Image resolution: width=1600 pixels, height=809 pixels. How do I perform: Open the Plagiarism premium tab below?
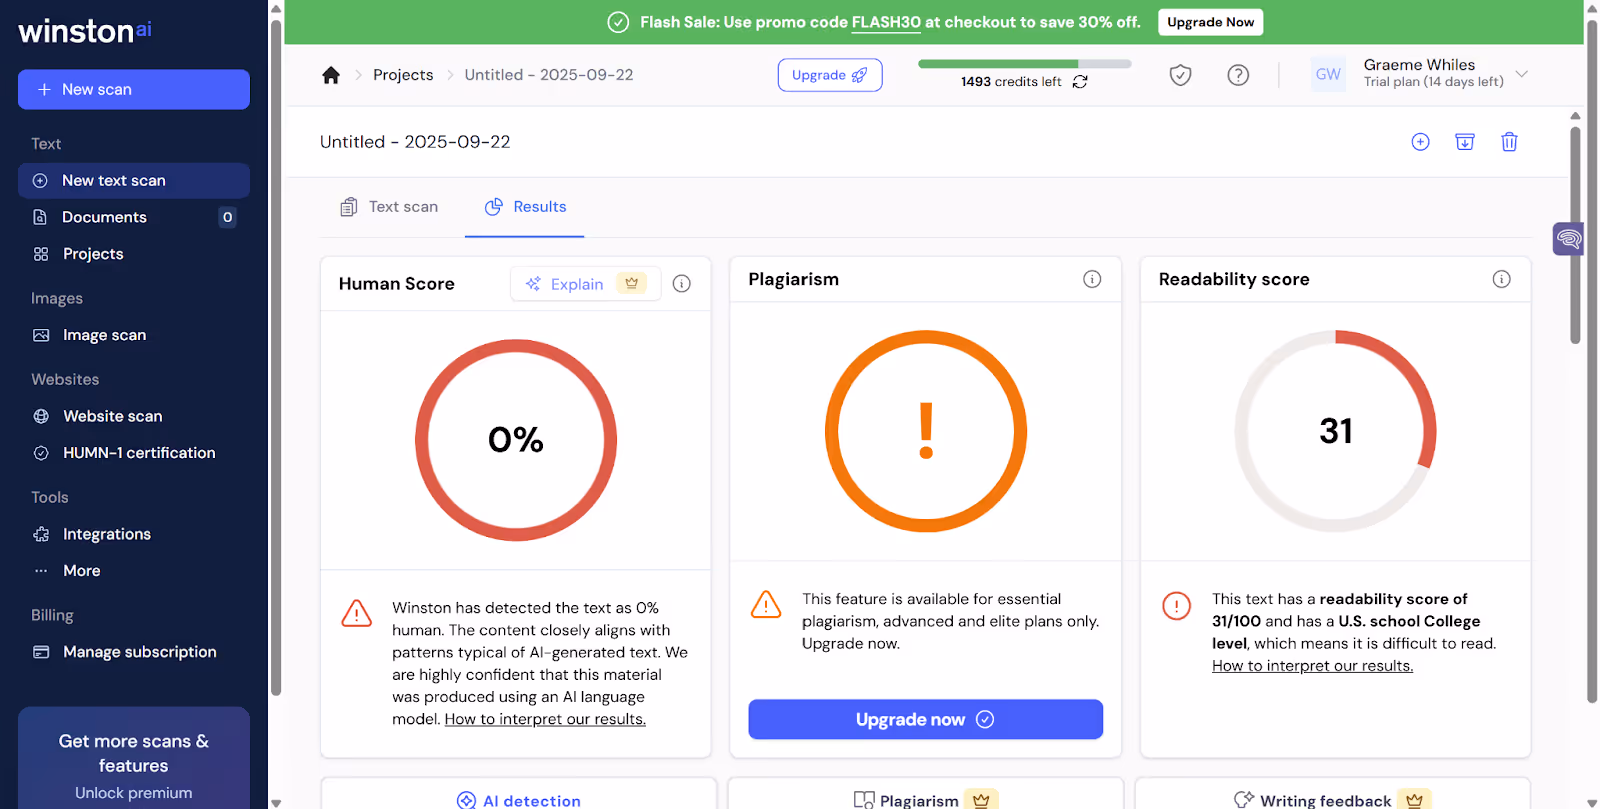pos(926,796)
